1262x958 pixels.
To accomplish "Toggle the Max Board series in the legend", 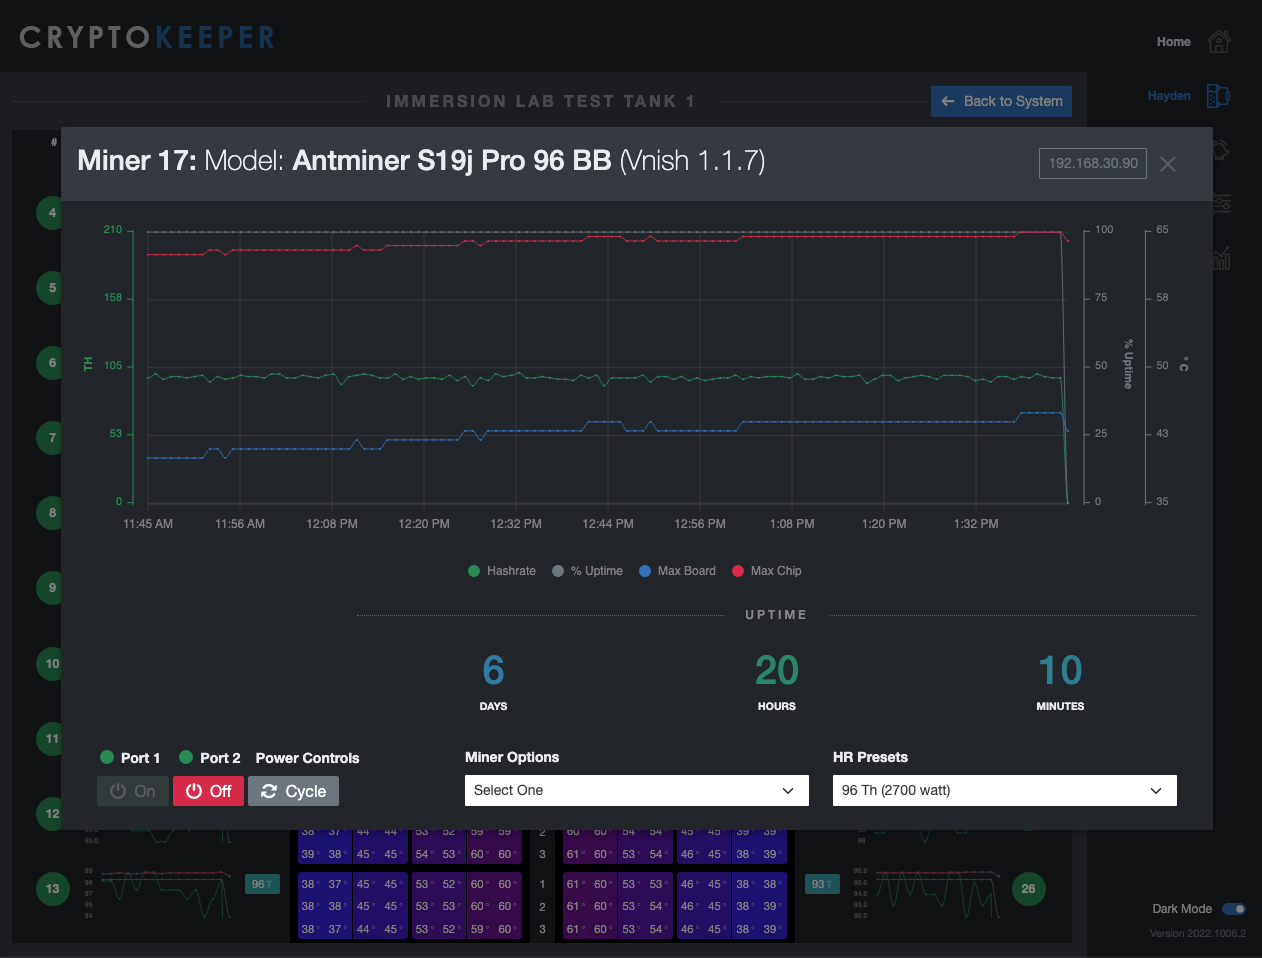I will pos(677,570).
